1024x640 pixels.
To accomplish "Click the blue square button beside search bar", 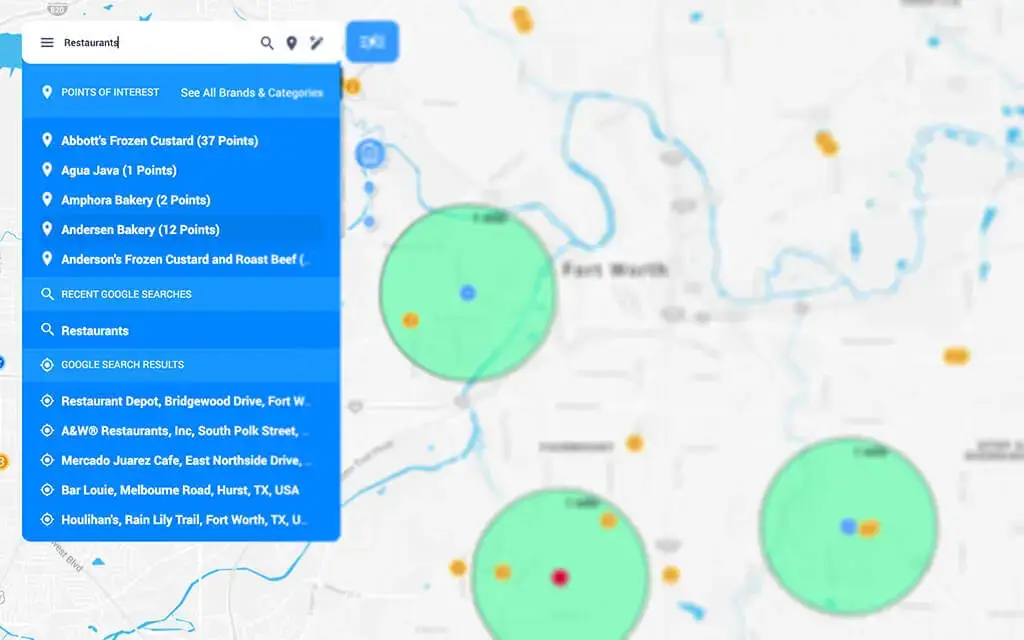I will click(372, 42).
